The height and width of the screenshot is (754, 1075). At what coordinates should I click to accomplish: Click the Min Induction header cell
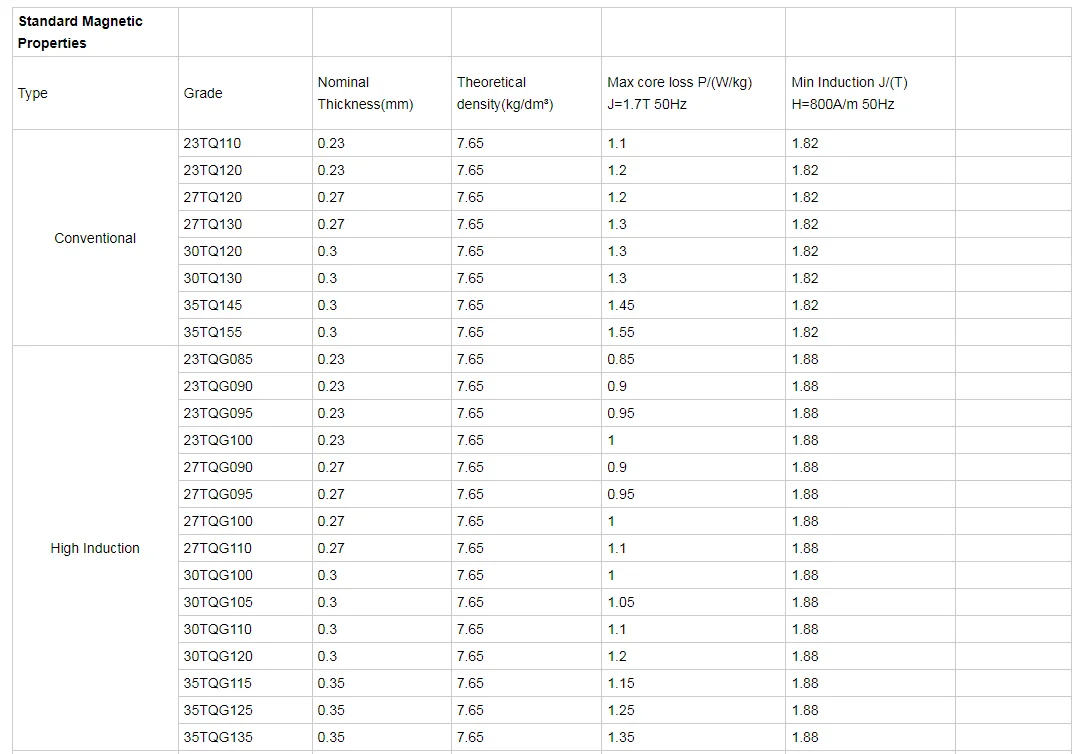coord(850,93)
